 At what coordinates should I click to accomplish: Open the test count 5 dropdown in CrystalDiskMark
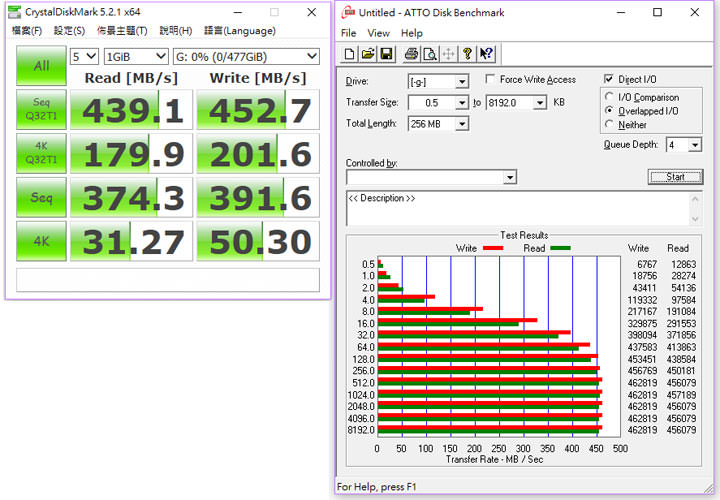[84, 57]
